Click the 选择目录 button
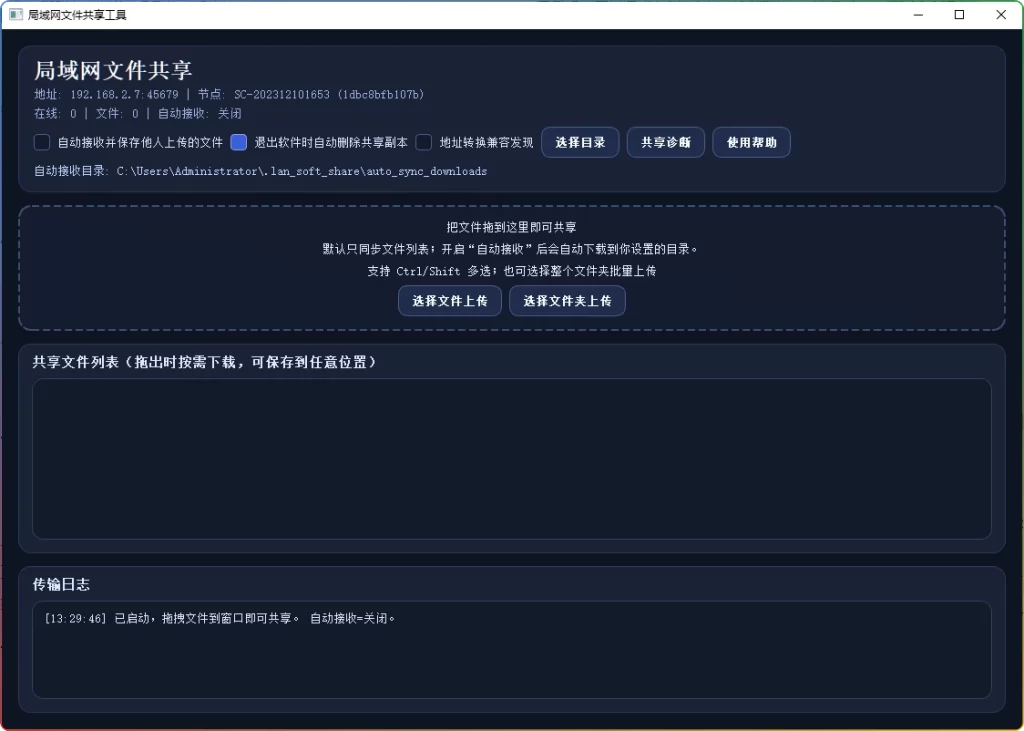This screenshot has height=731, width=1024. click(580, 141)
